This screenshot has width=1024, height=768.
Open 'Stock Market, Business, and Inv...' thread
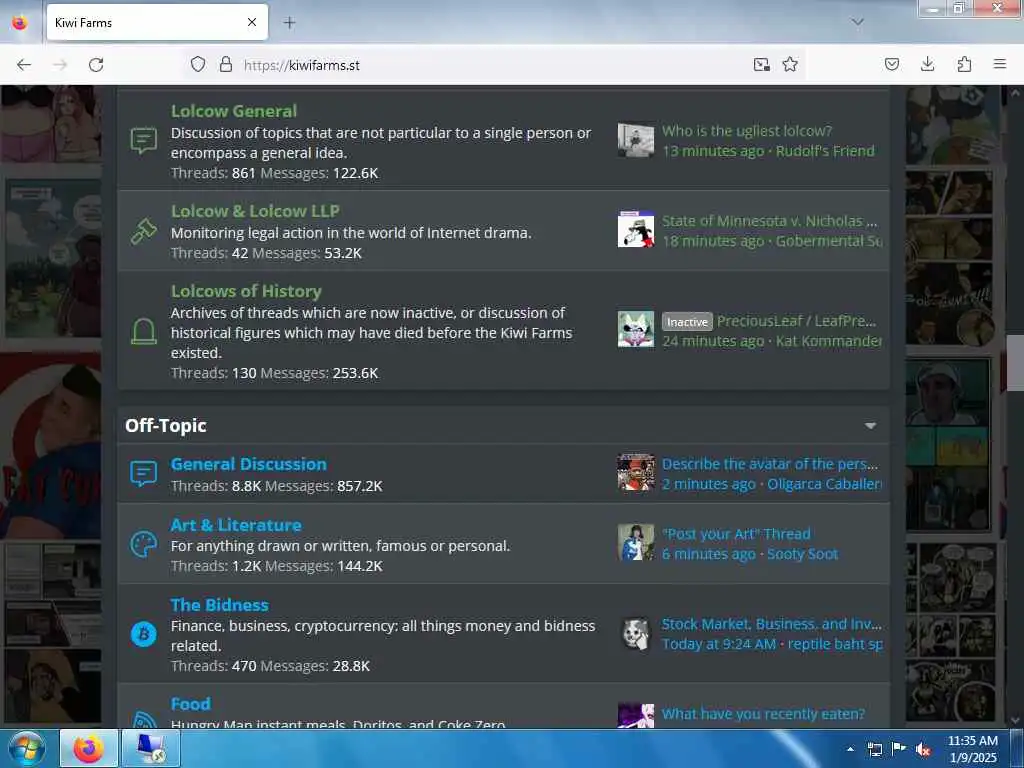pos(771,624)
